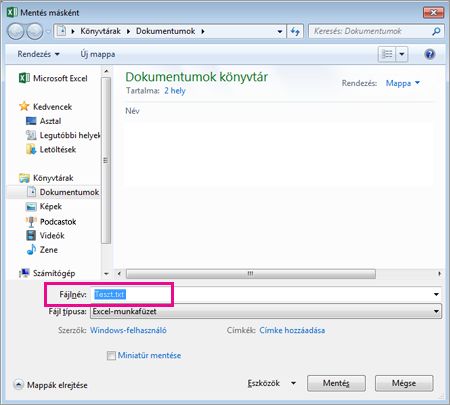Screen dimensions: 450x405
Task: Click the Új mappa button
Action: point(98,54)
